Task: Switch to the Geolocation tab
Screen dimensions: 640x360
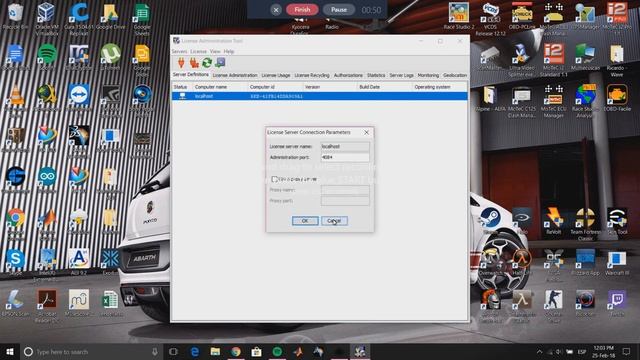Action: tap(455, 76)
